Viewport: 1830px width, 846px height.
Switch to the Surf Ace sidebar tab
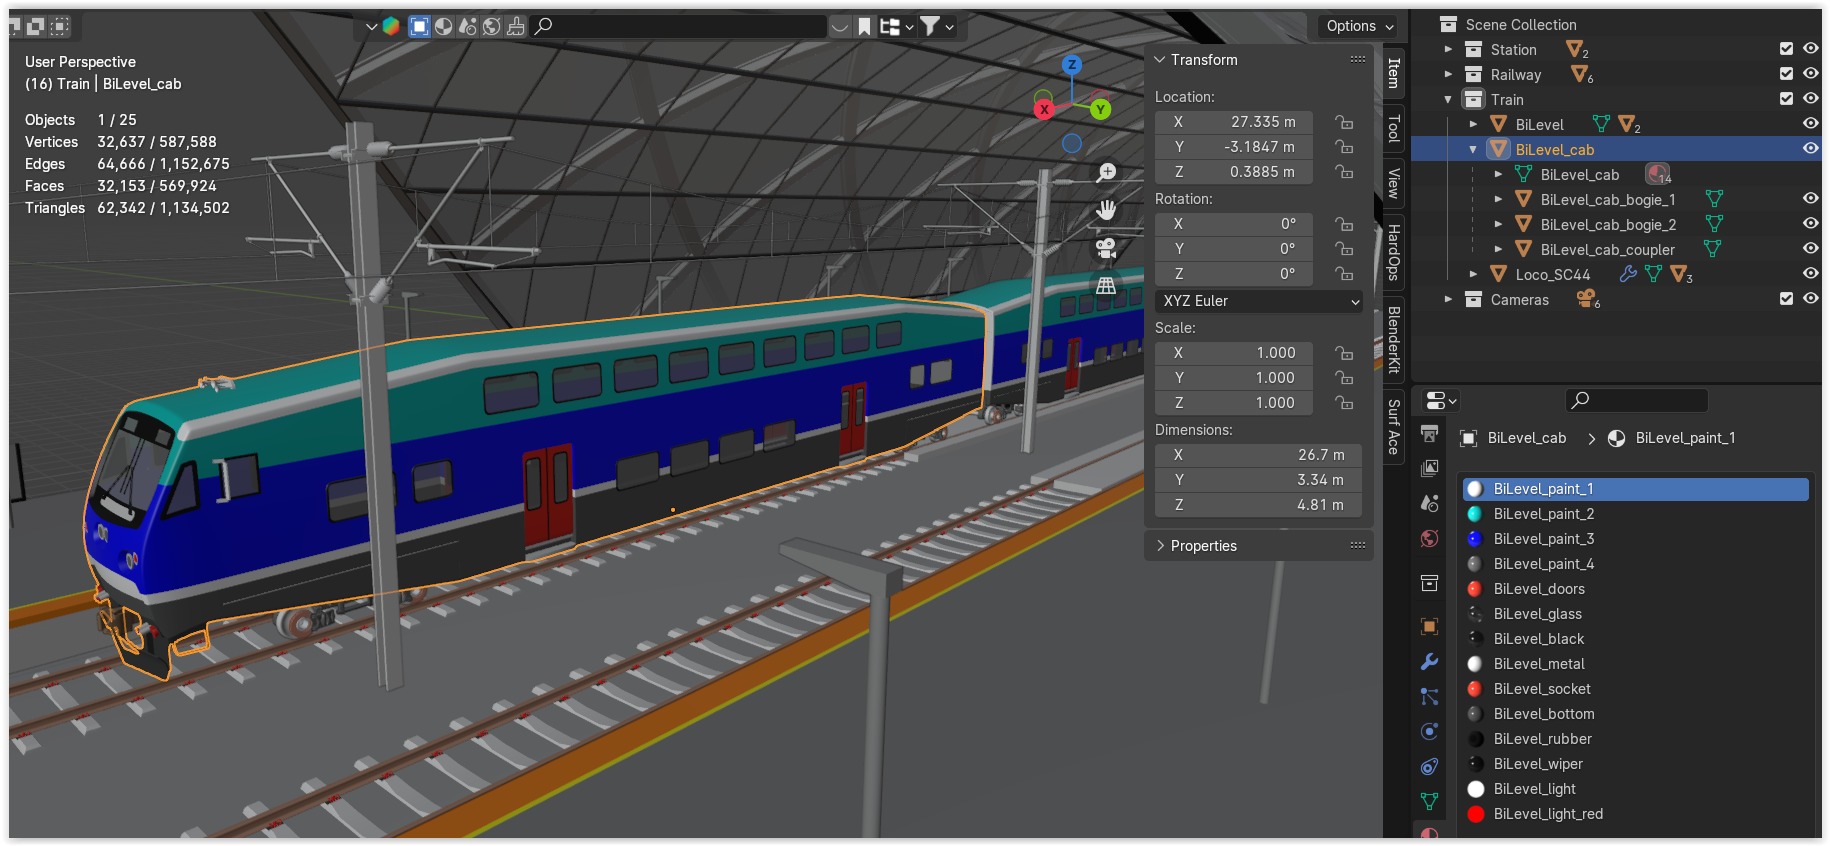[1394, 427]
